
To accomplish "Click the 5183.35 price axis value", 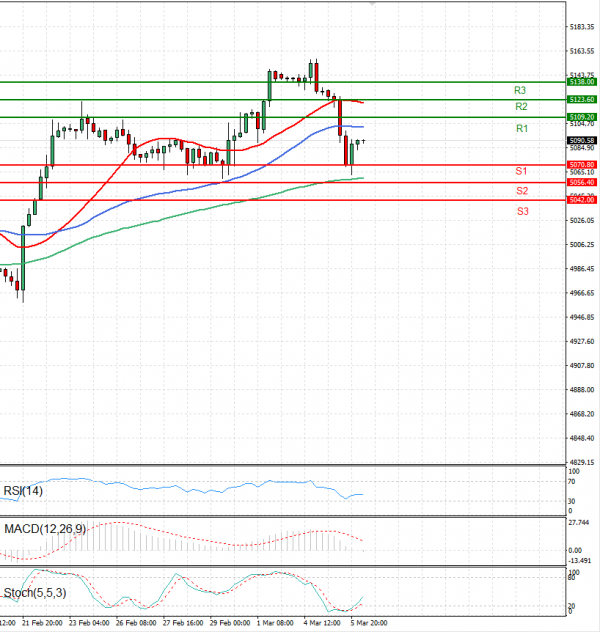I will (x=582, y=27).
